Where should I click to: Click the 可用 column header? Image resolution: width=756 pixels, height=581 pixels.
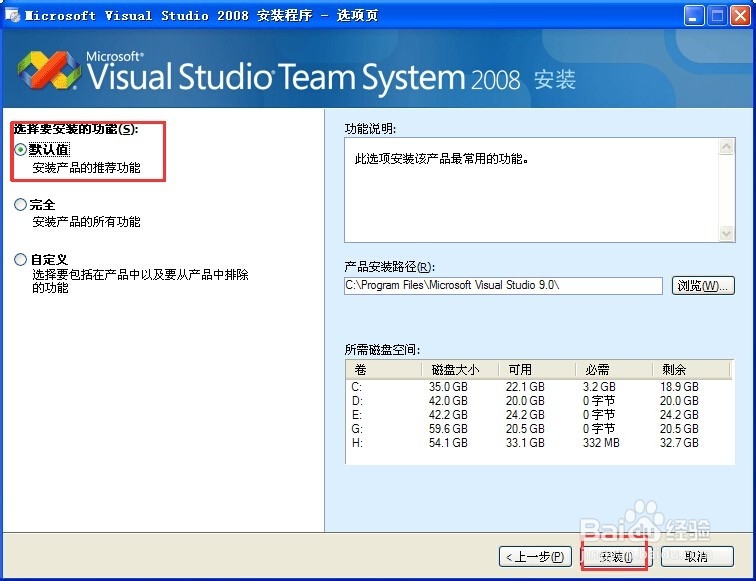pos(537,370)
